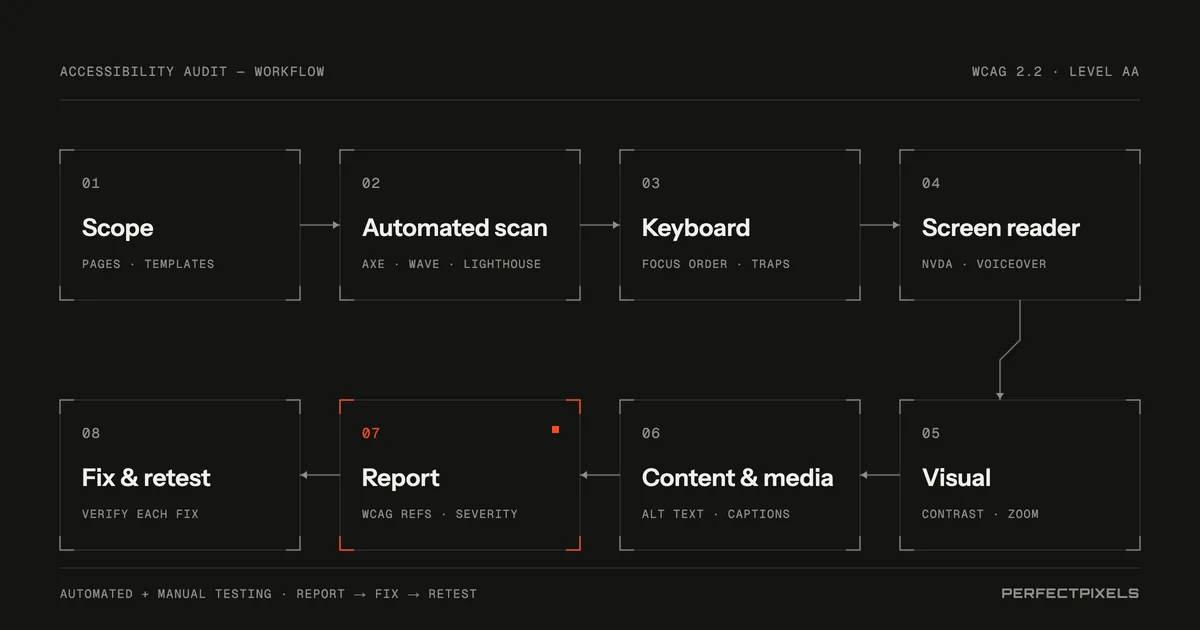Click step number '06'
Viewport: 1200px width, 630px height.
651,433
